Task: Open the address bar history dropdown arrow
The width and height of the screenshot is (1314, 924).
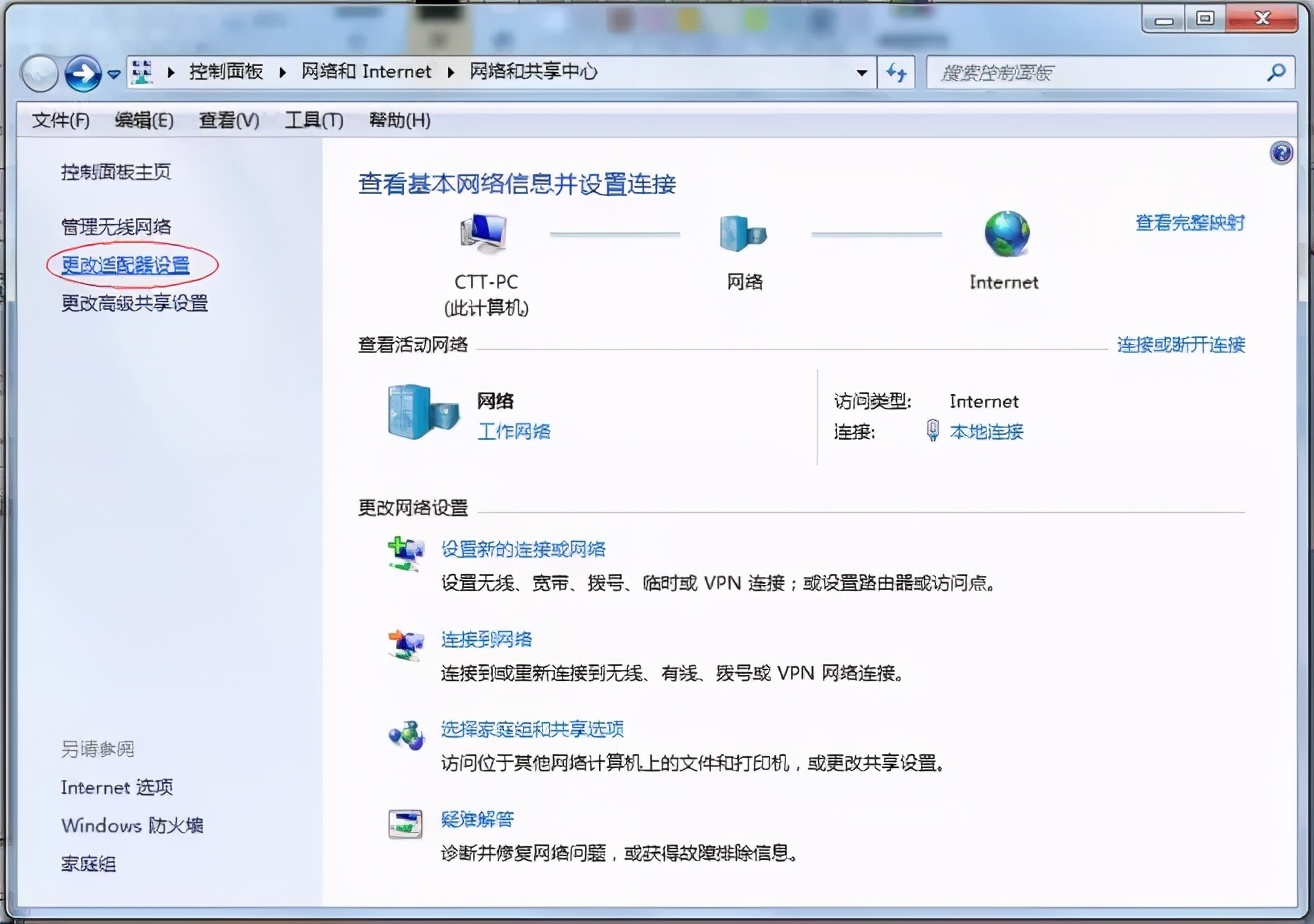Action: pos(861,71)
